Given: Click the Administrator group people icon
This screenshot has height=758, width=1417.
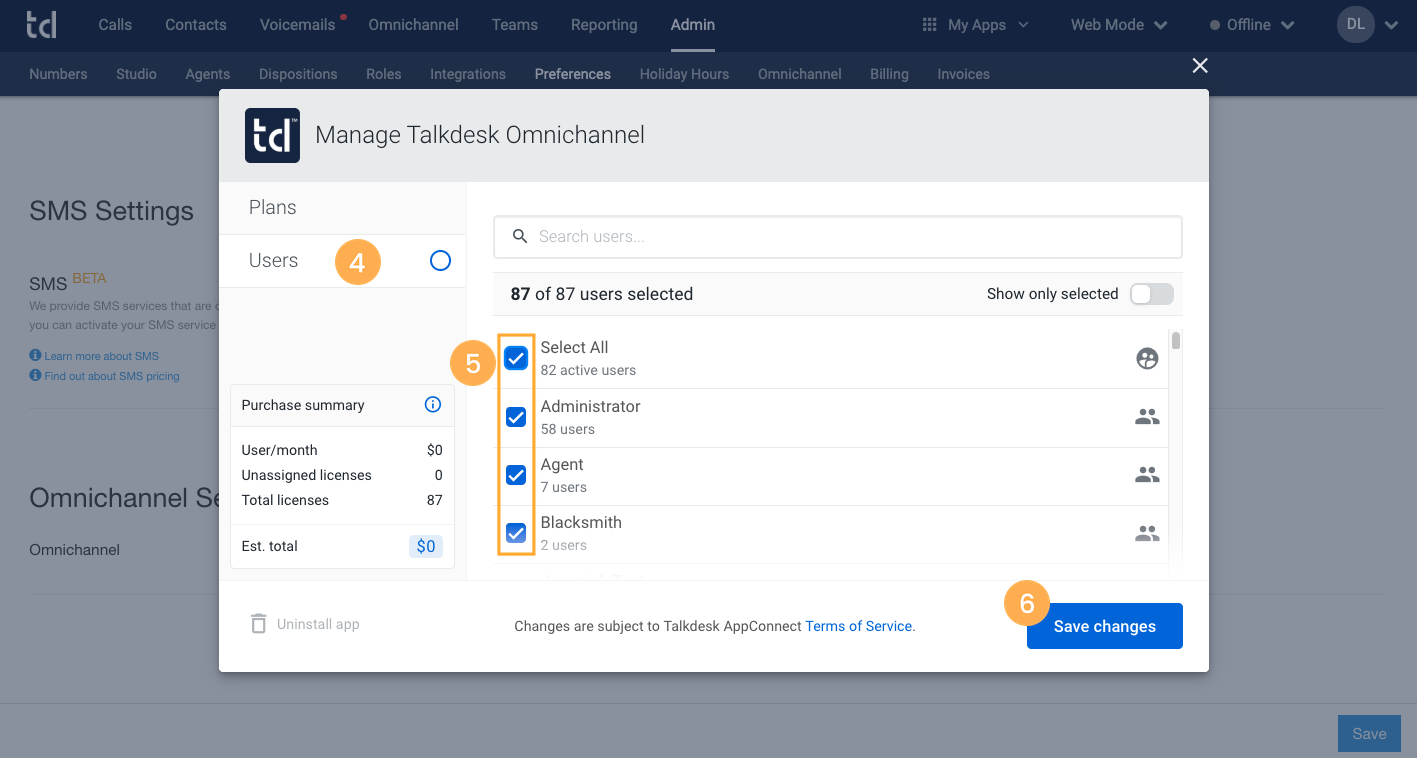Looking at the screenshot, I should [x=1147, y=417].
